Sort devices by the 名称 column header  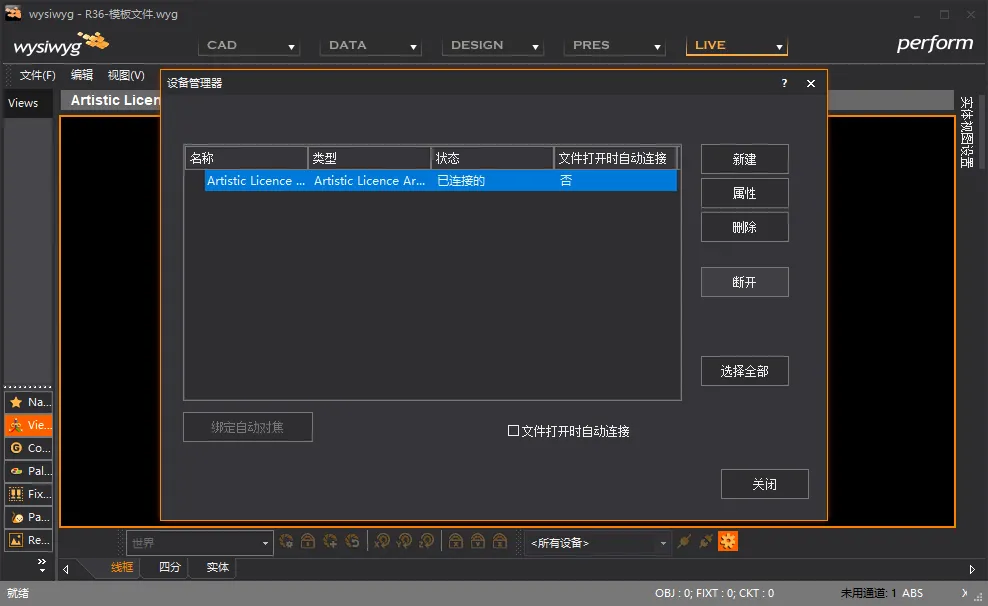point(246,158)
